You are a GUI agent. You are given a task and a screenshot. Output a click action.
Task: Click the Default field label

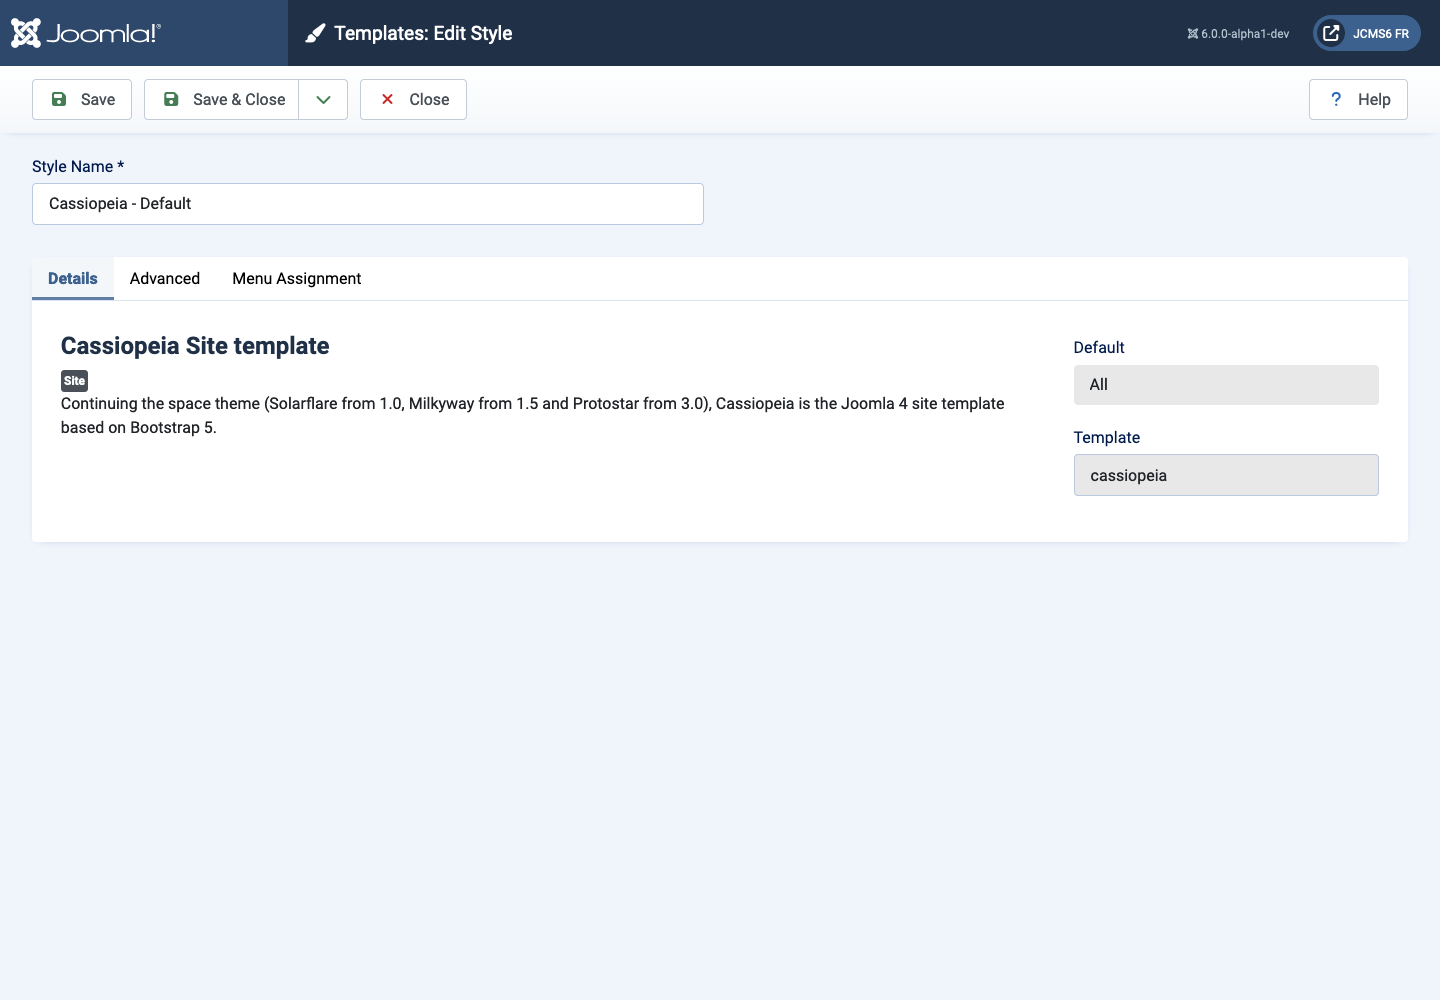coord(1099,347)
